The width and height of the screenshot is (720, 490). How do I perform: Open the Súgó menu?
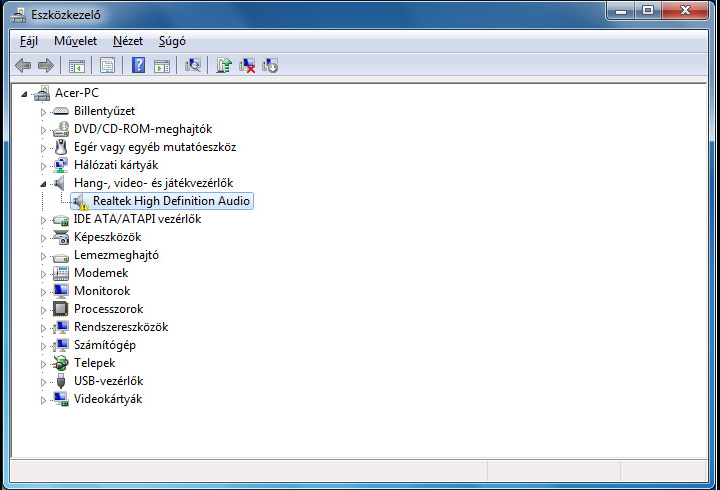172,41
